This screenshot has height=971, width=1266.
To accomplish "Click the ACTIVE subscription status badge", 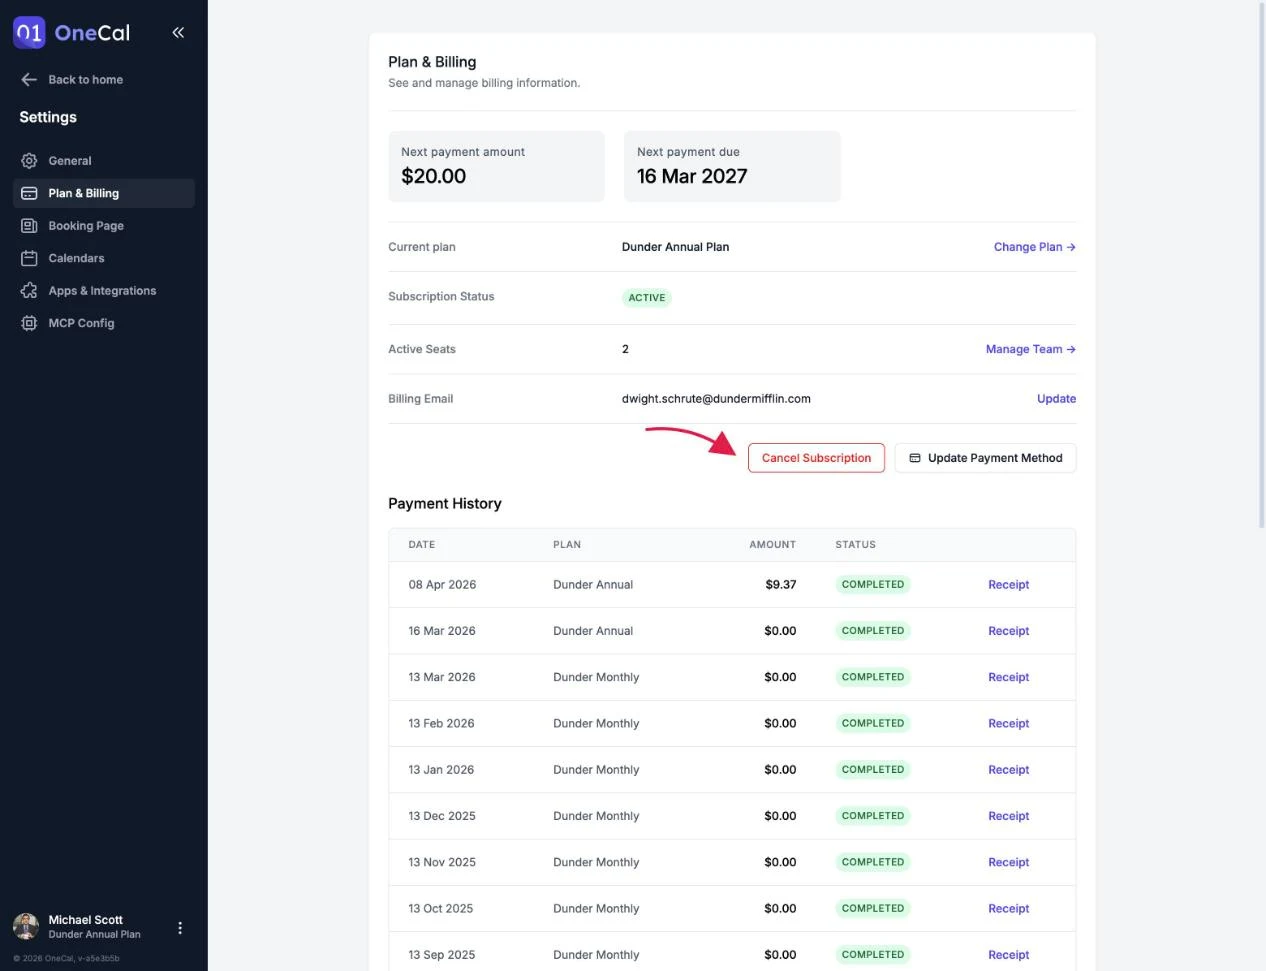I will [x=646, y=298].
